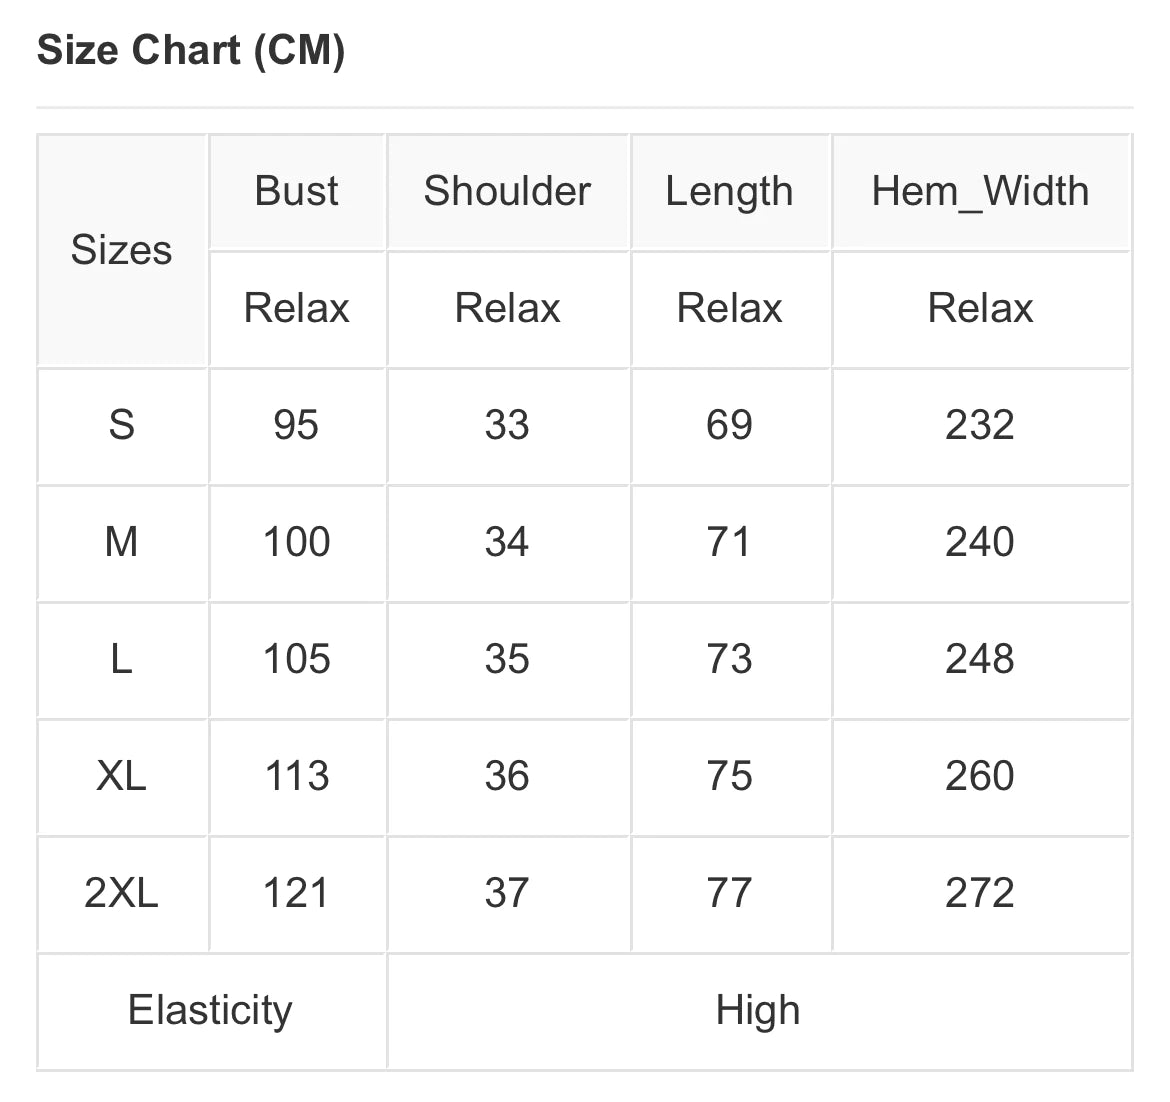Click hem width value 272
Viewport: 1170px width, 1102px height.
click(x=980, y=893)
